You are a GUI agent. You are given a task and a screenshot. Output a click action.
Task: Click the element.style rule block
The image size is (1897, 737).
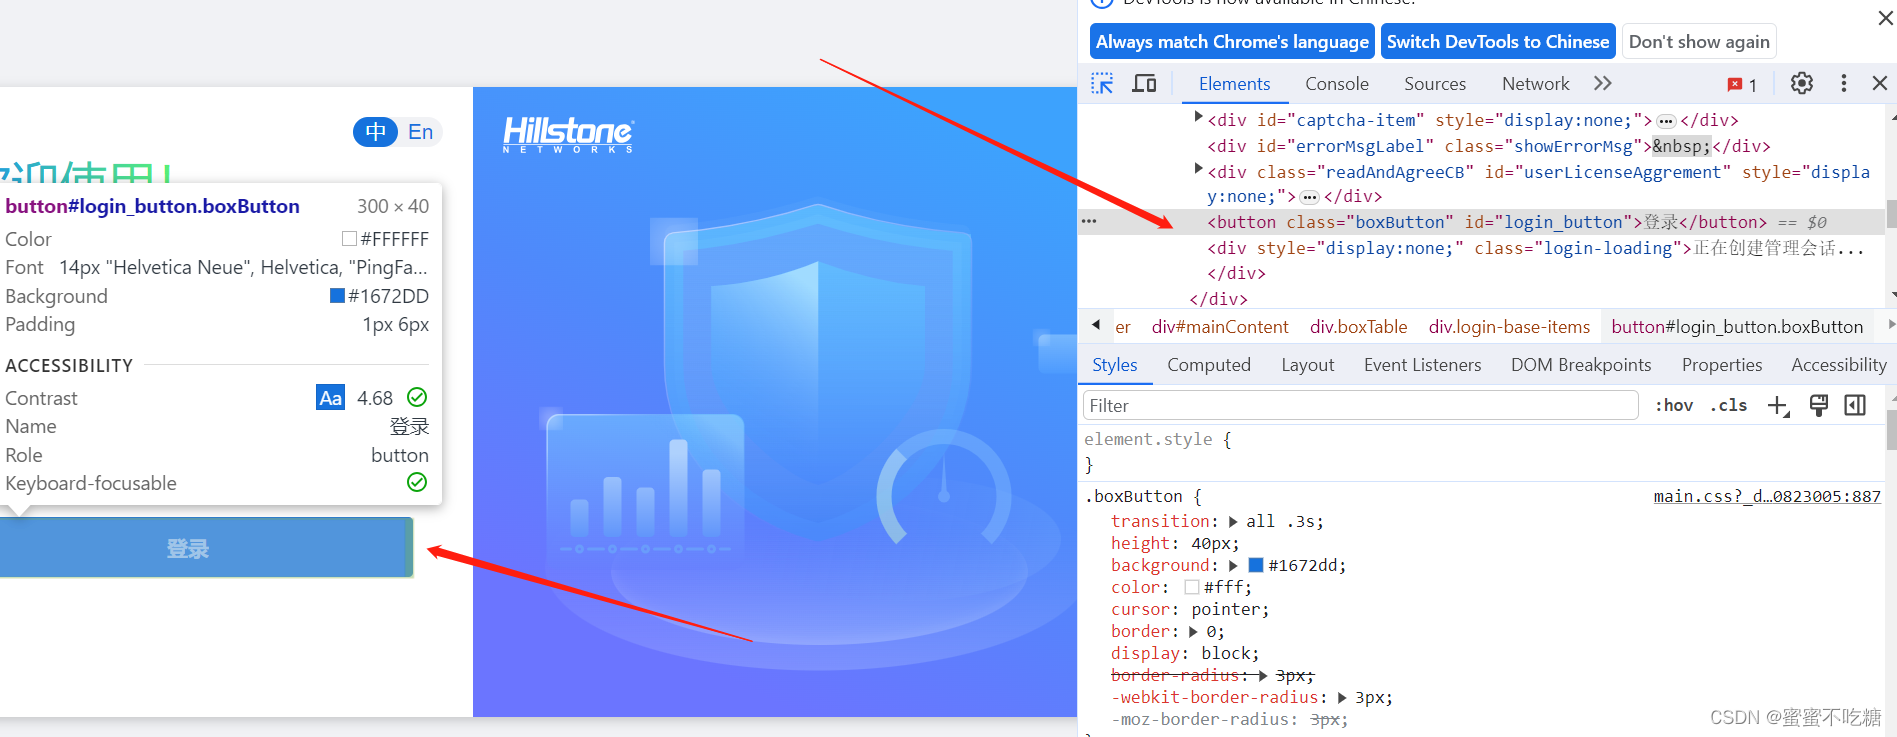pyautogui.click(x=1481, y=452)
